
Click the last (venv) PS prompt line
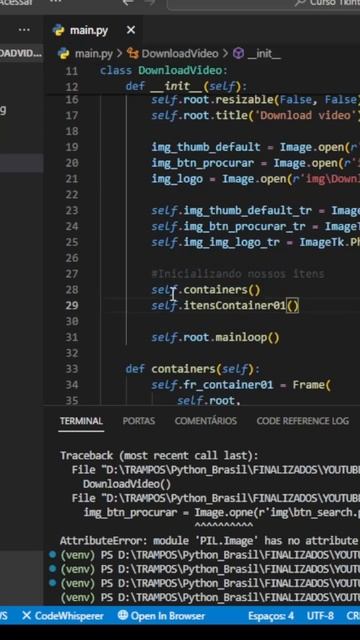coord(210,598)
